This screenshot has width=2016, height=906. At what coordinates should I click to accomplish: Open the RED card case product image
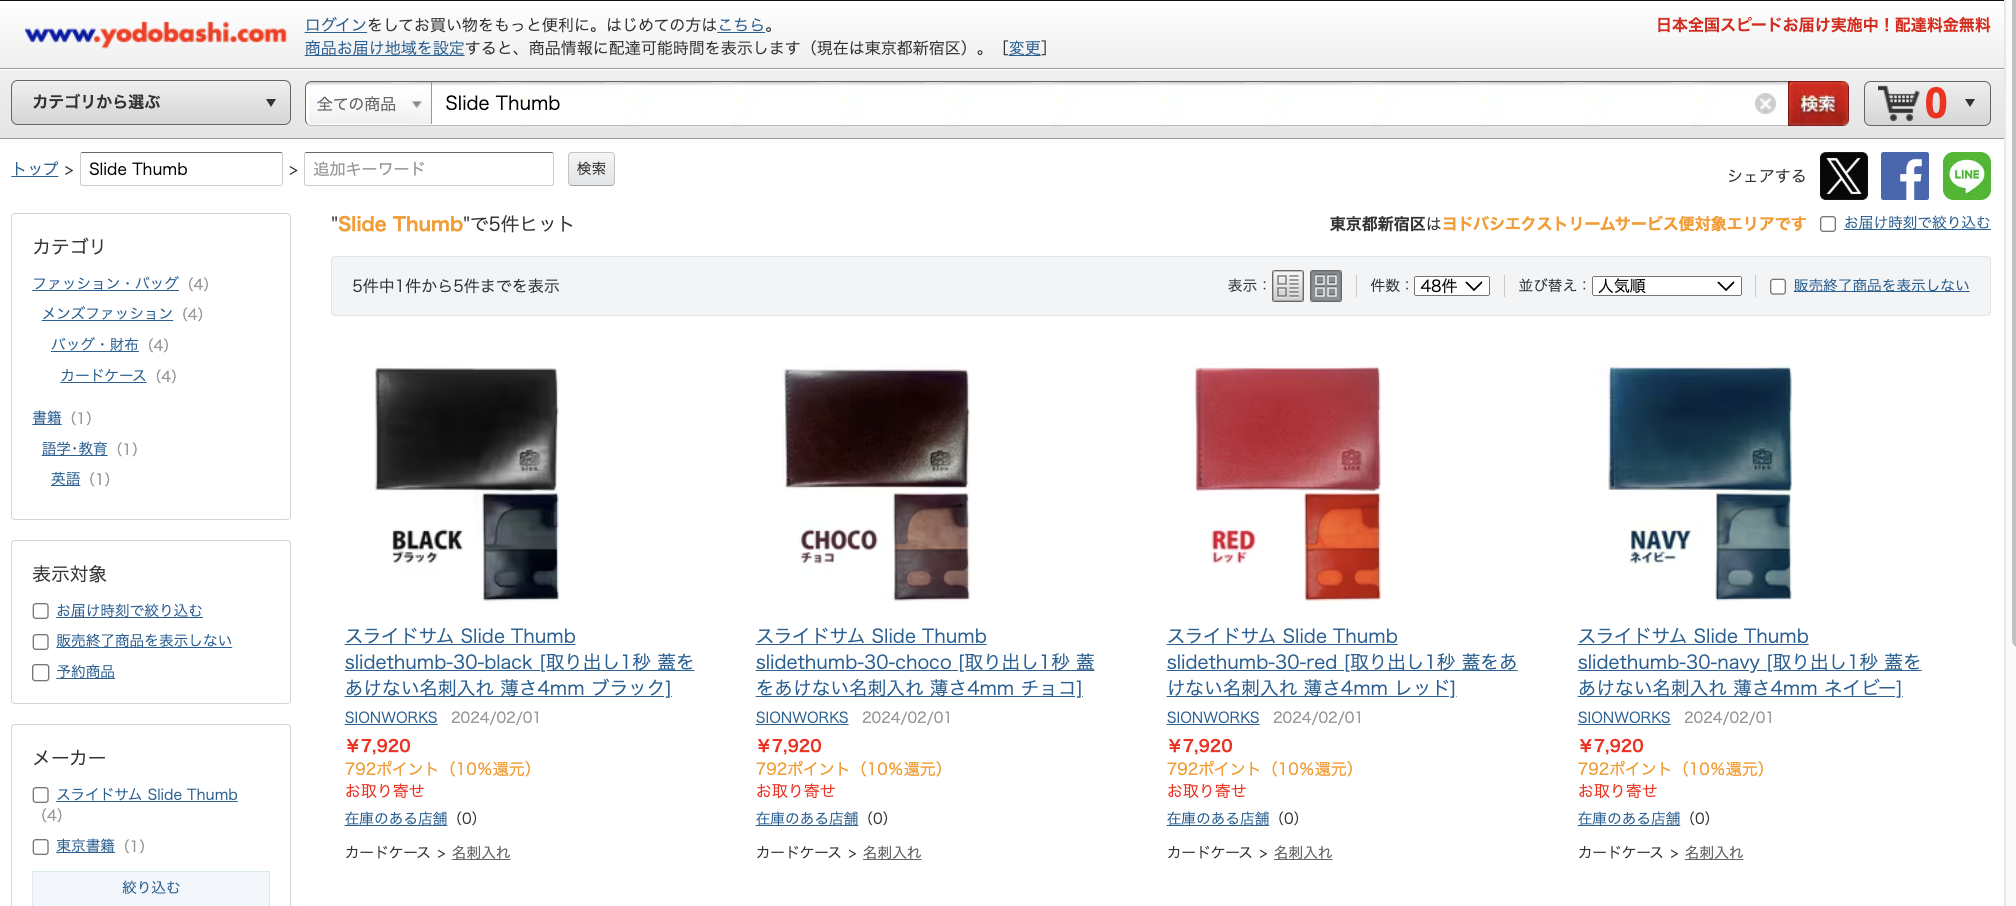click(x=1287, y=484)
